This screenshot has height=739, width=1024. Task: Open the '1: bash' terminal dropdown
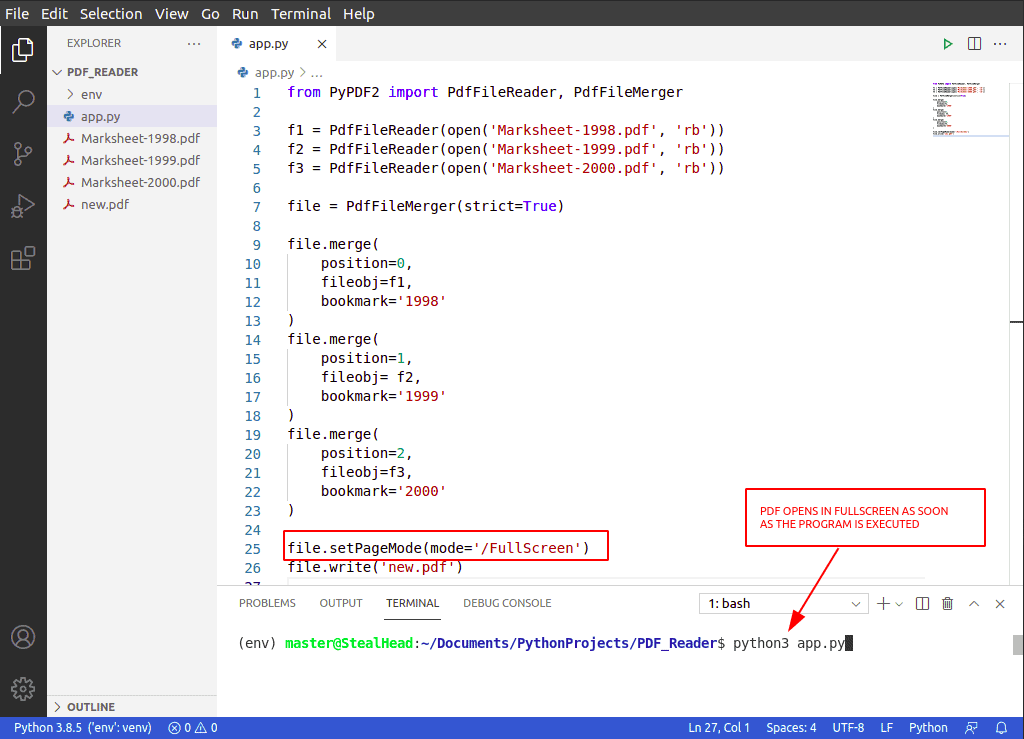pos(783,603)
